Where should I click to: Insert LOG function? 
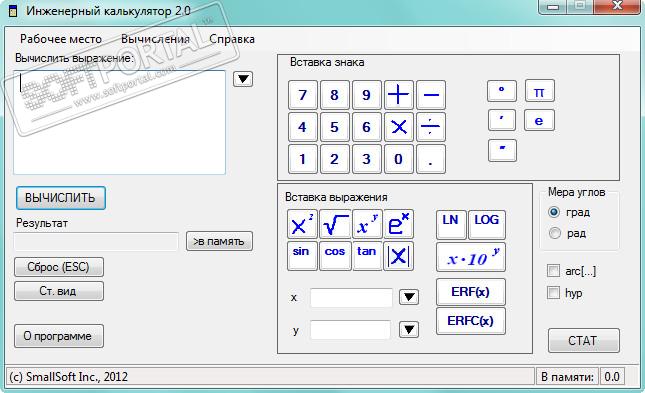pos(487,225)
